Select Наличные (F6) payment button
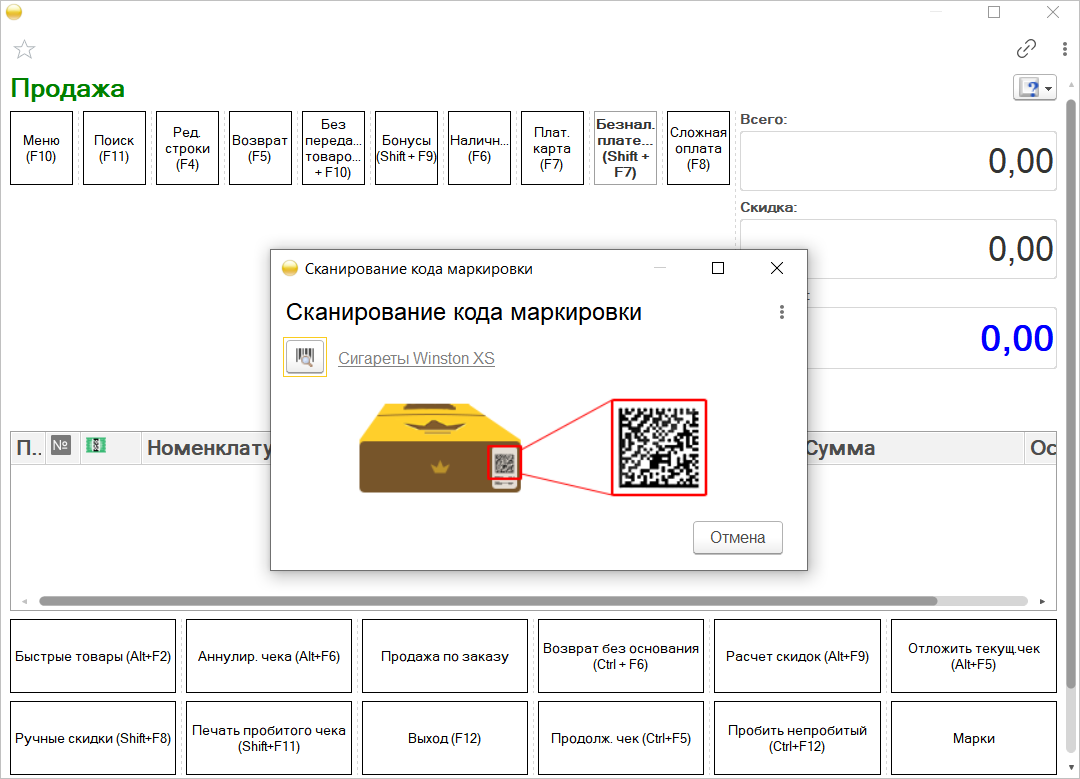This screenshot has height=779, width=1080. tap(479, 148)
